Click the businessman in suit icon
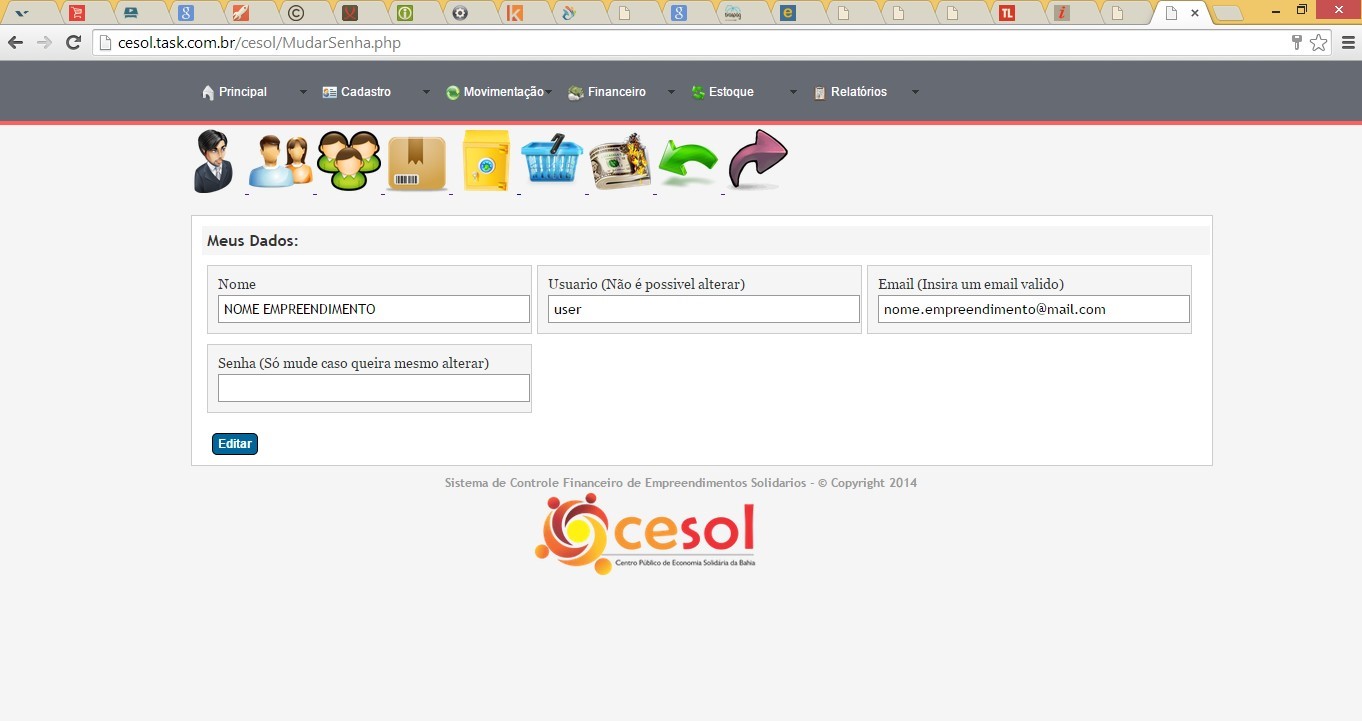 pyautogui.click(x=213, y=161)
